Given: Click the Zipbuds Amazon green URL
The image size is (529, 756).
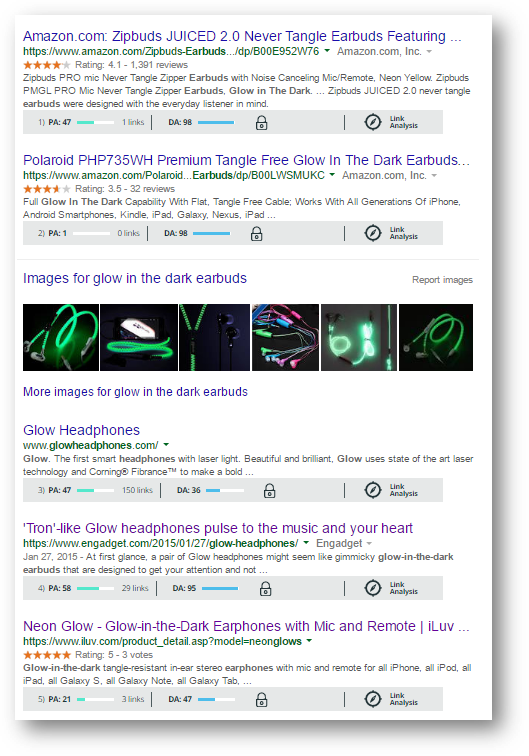Looking at the screenshot, I should (171, 51).
